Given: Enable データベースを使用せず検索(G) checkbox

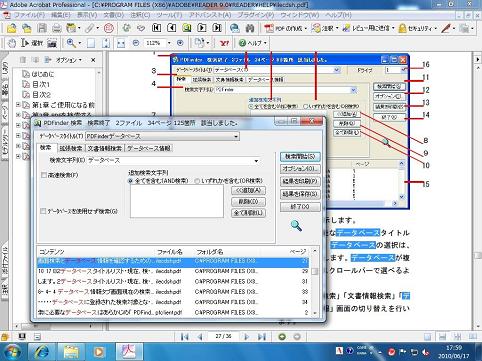Looking at the screenshot, I should tap(43, 211).
